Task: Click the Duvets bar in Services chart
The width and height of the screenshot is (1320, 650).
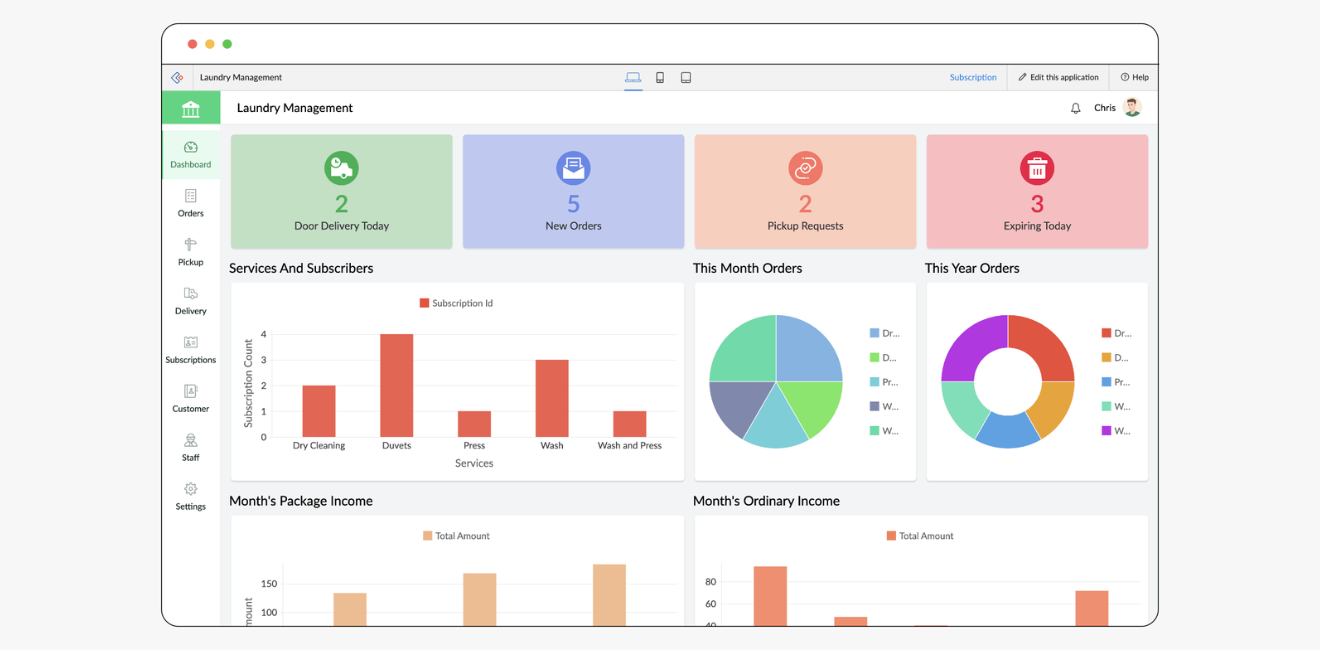Action: (397, 385)
